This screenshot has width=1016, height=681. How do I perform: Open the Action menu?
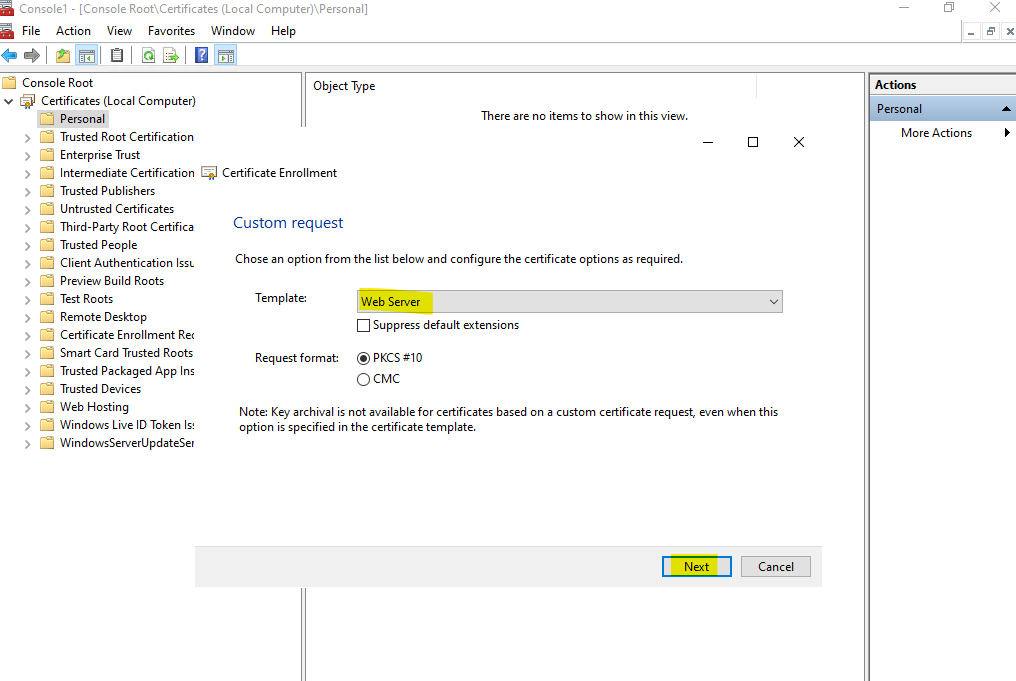pos(73,31)
